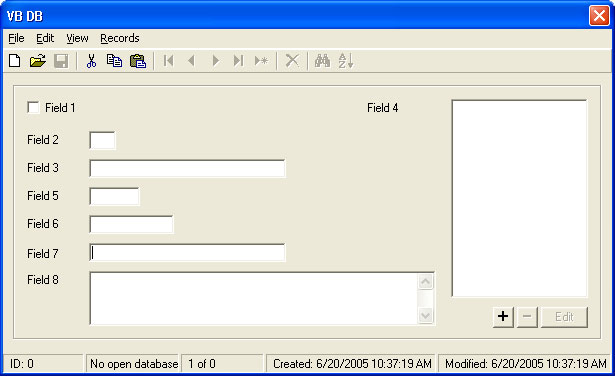615x376 pixels.
Task: Click the next record arrow
Action: pyautogui.click(x=215, y=61)
